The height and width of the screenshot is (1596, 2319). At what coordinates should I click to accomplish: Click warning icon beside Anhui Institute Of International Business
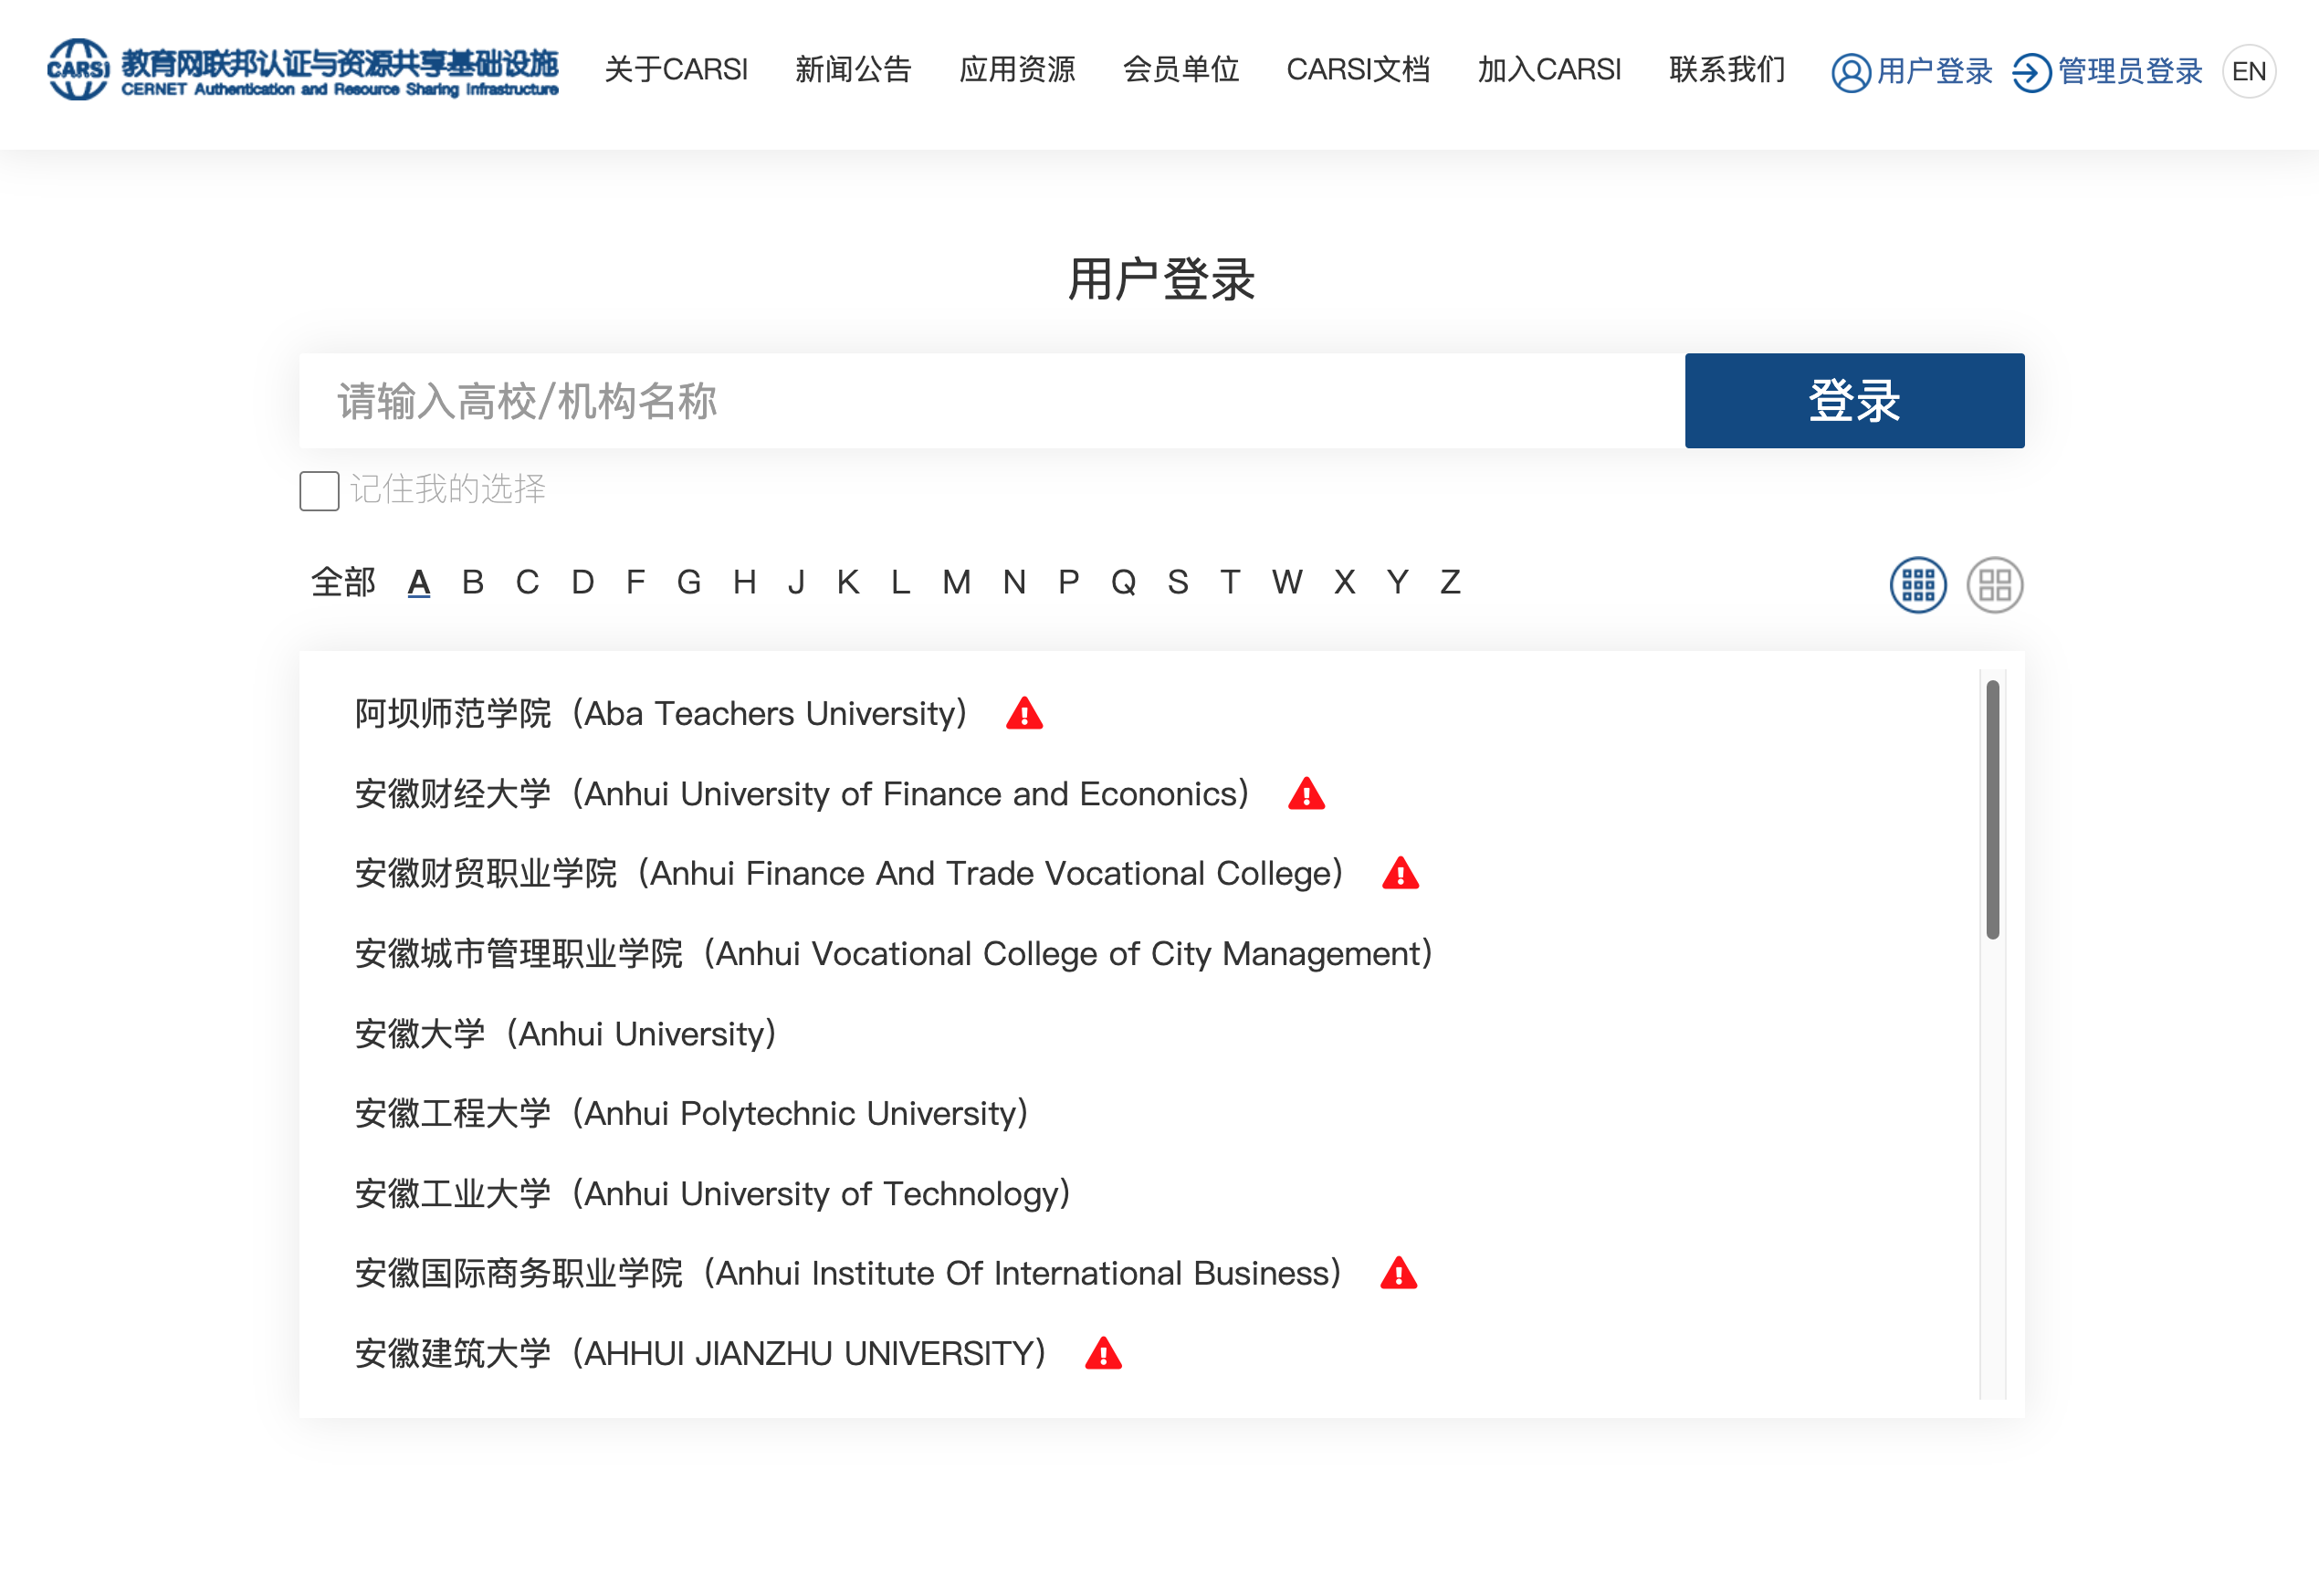1398,1274
